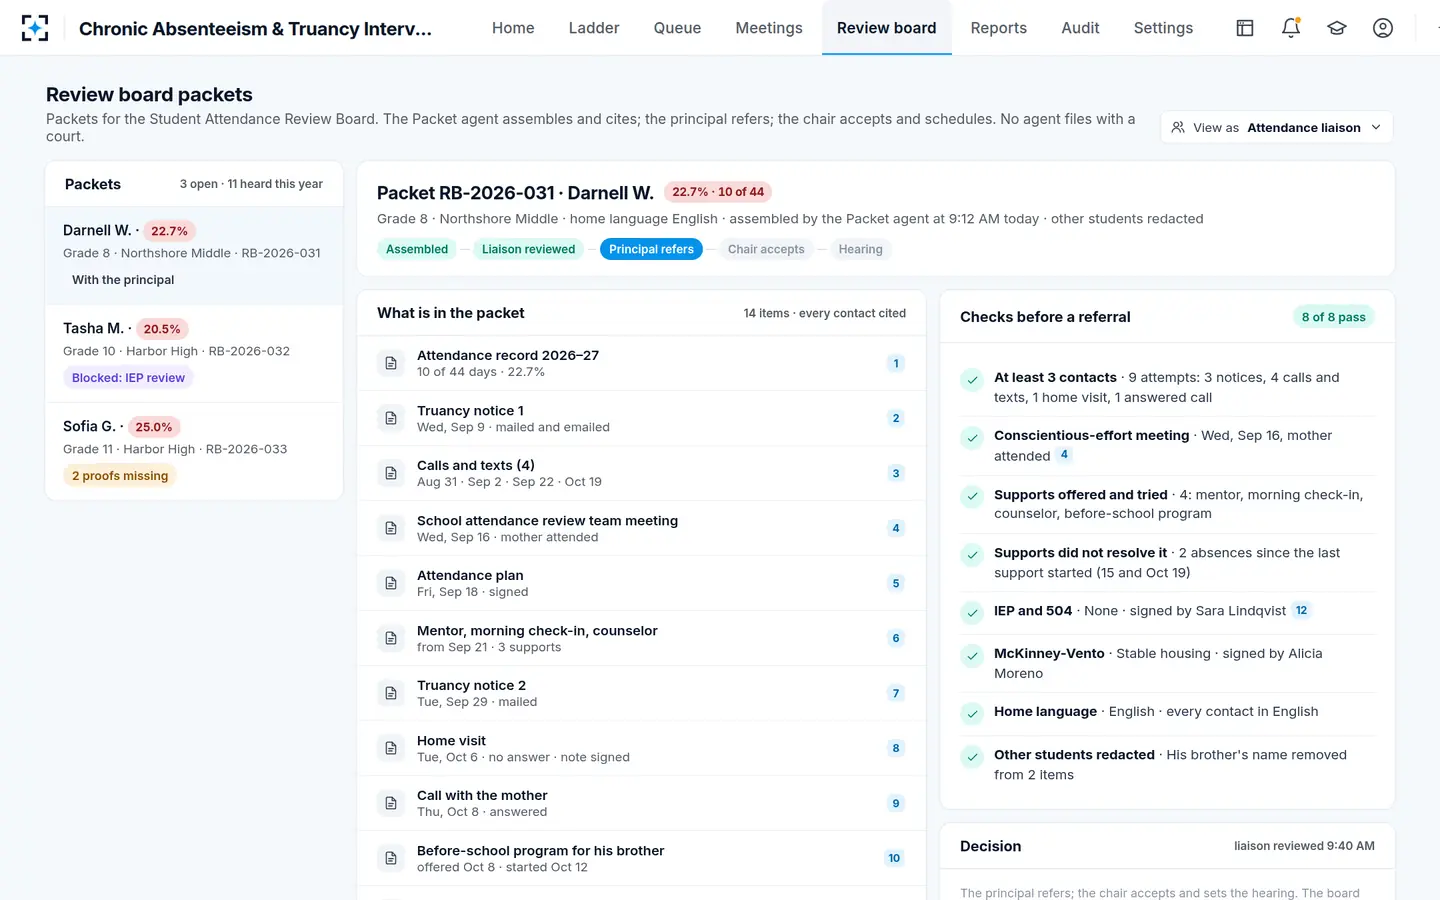The image size is (1440, 900).
Task: Click document icon for School attendance review team meeting
Action: (391, 528)
